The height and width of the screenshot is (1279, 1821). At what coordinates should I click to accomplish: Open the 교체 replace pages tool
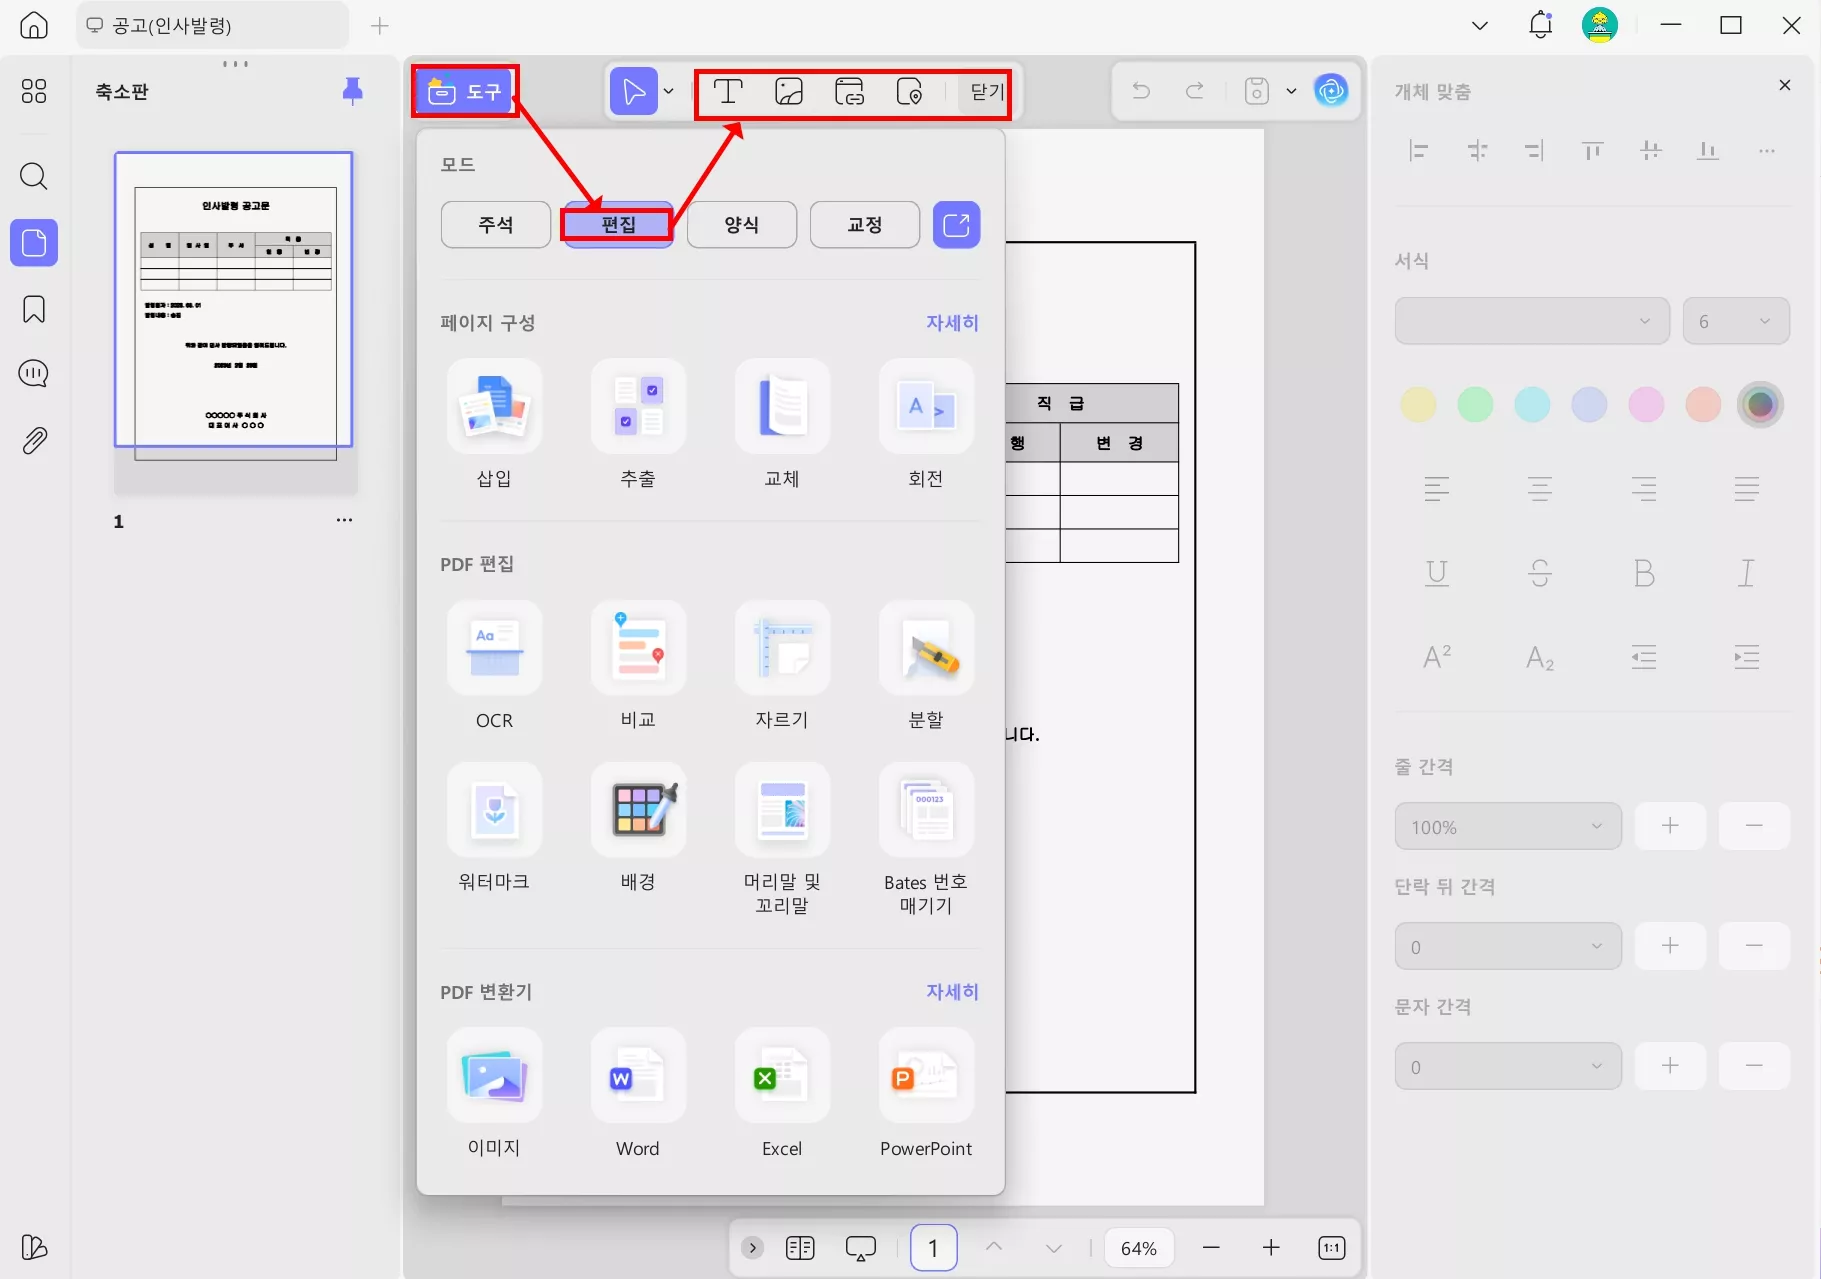(782, 424)
